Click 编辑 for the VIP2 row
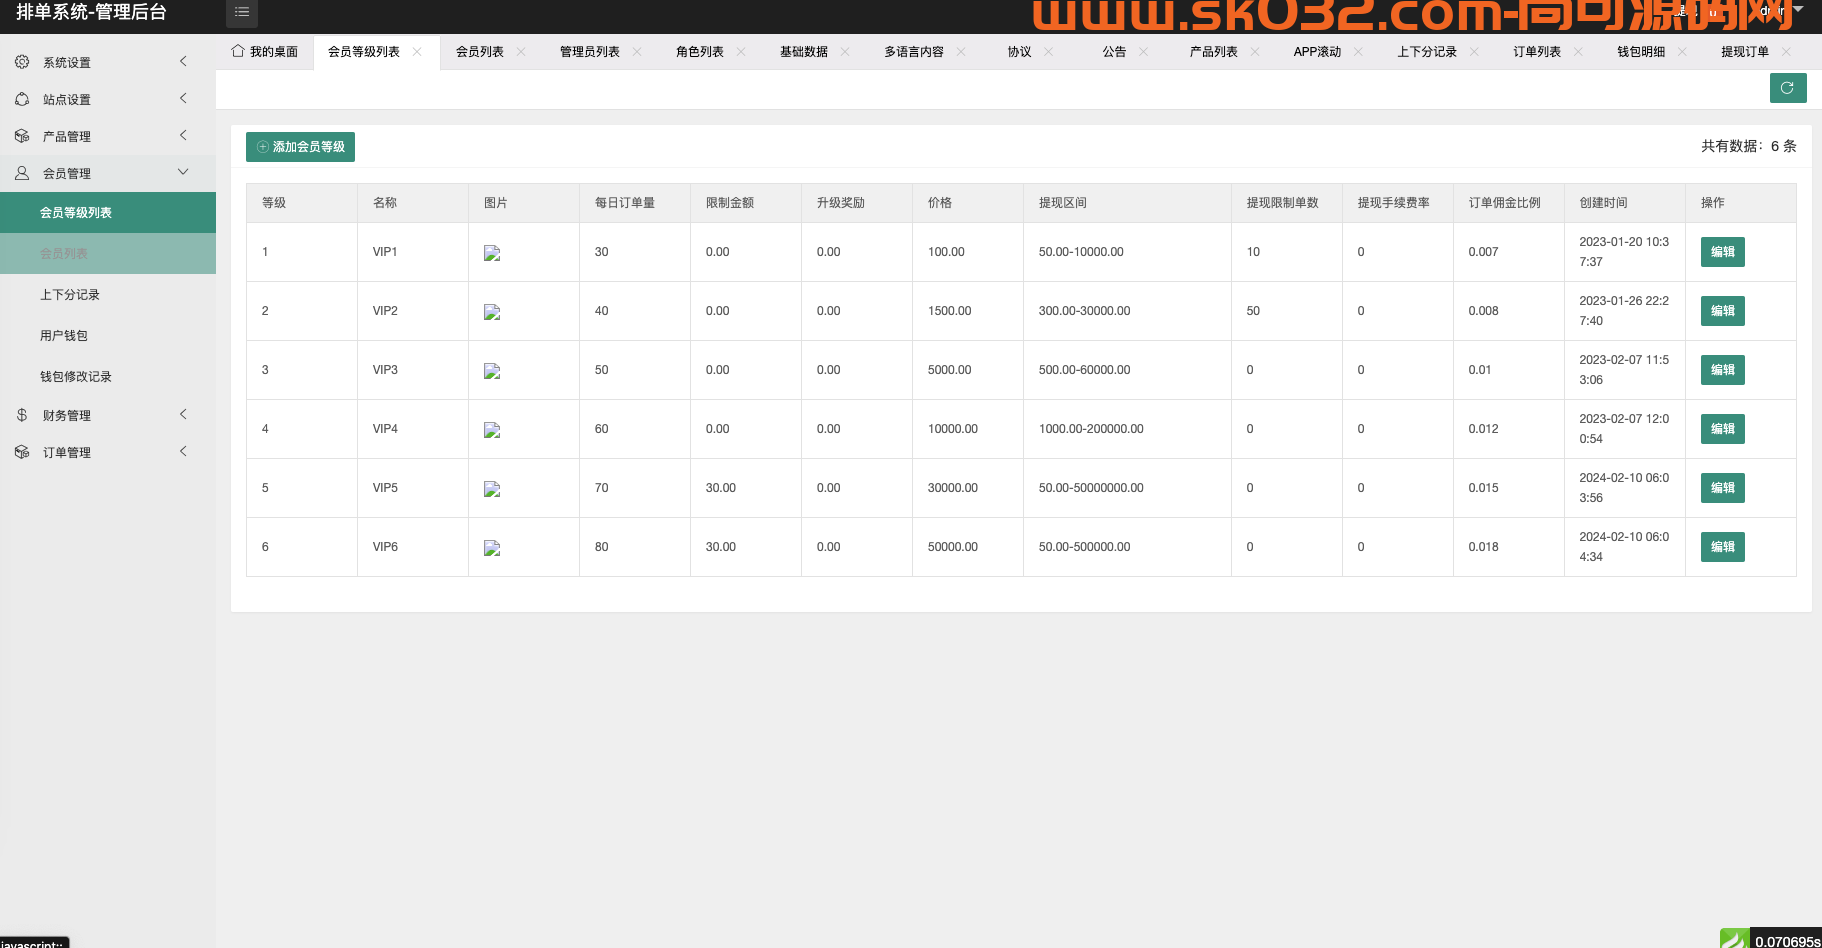Viewport: 1822px width, 948px height. coord(1723,311)
